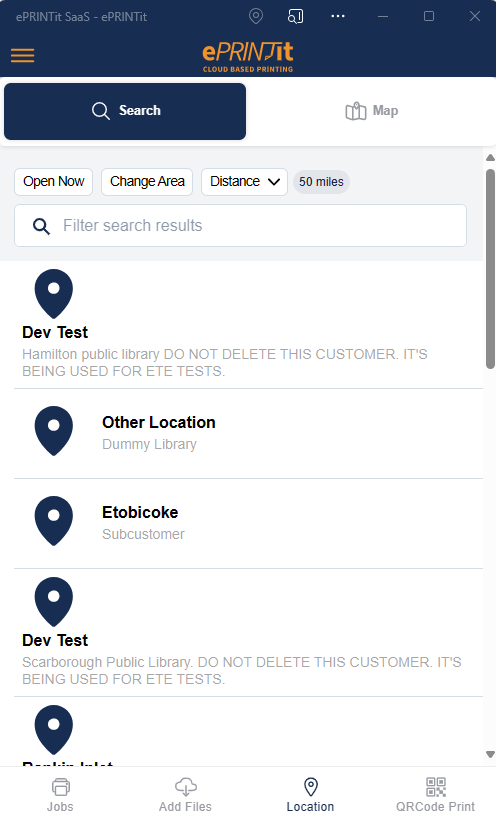This screenshot has width=496, height=821.
Task: Expand the Distance dropdown
Action: [245, 182]
